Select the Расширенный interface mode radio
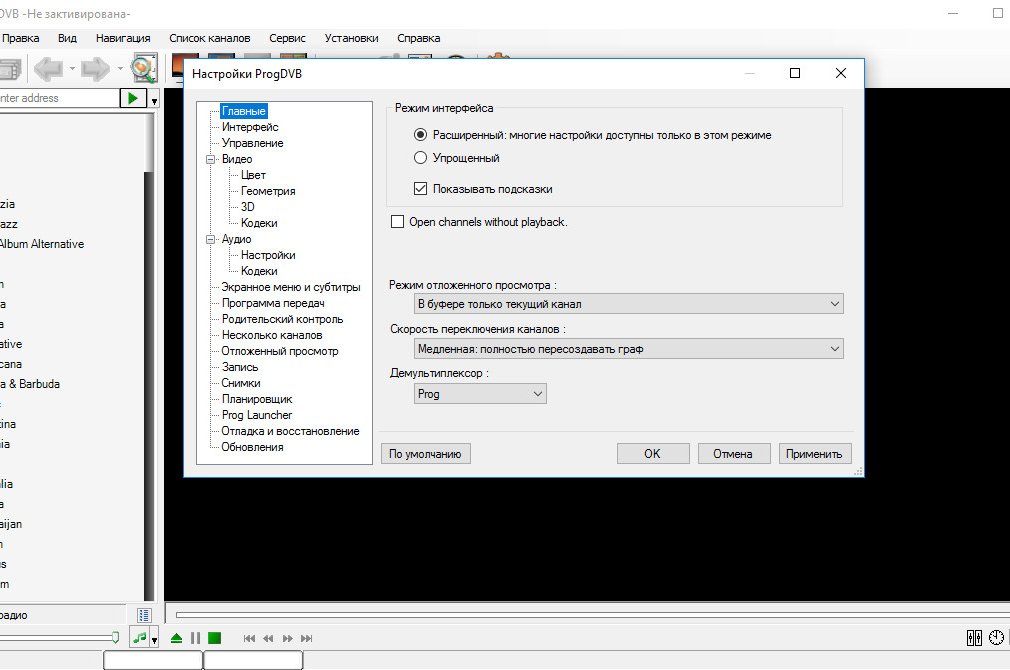 [x=420, y=135]
